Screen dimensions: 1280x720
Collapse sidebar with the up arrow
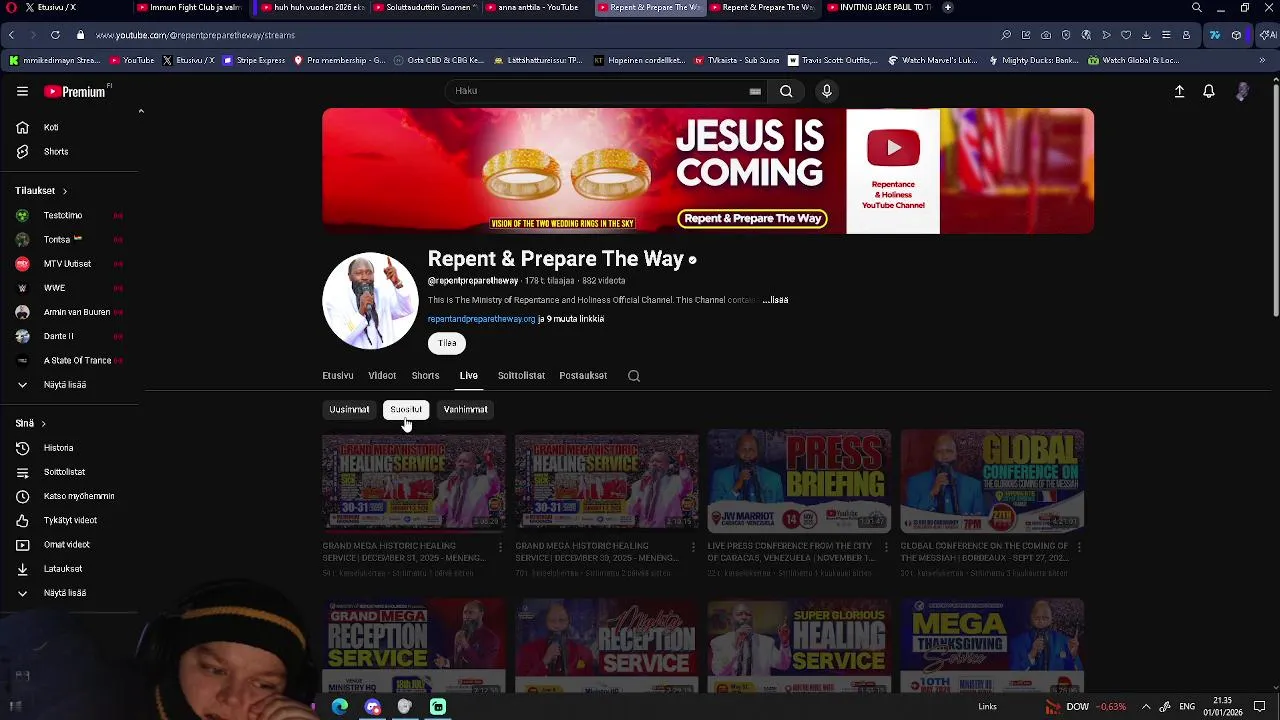tap(141, 111)
